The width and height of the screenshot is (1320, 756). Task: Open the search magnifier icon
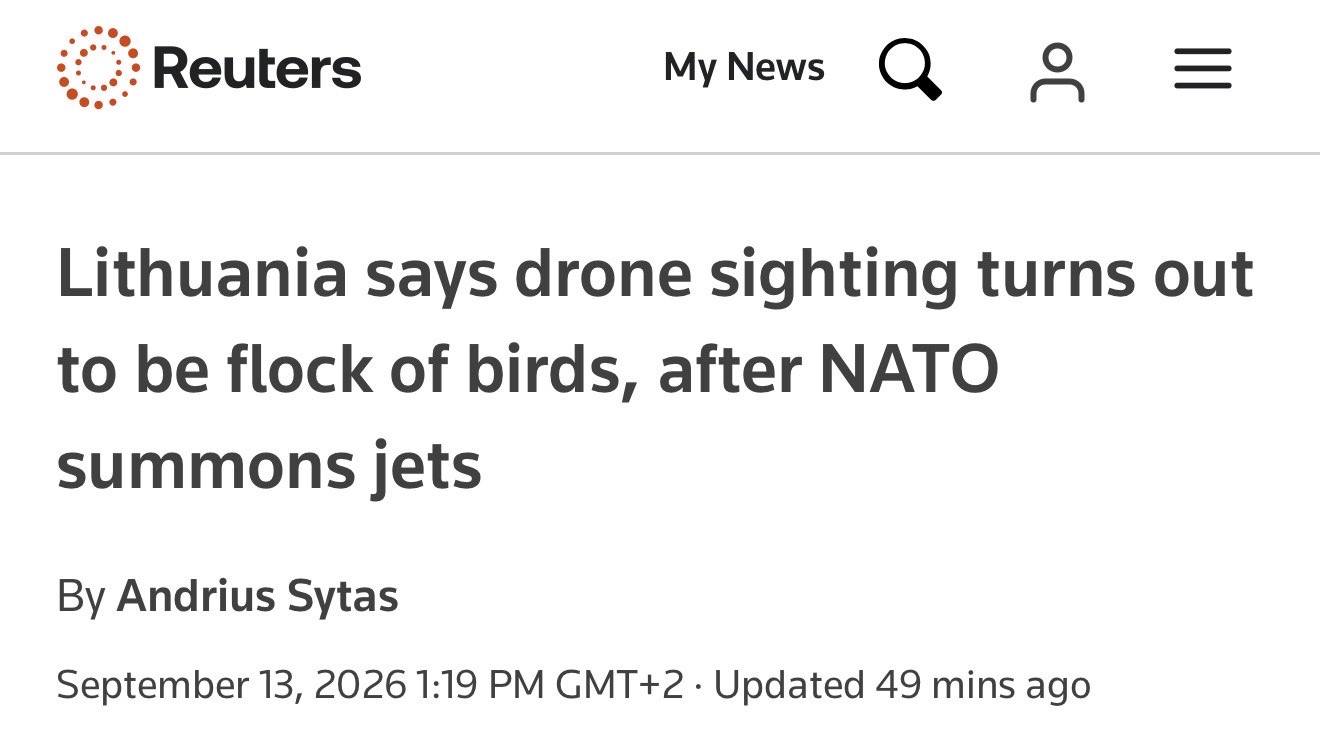pos(910,69)
